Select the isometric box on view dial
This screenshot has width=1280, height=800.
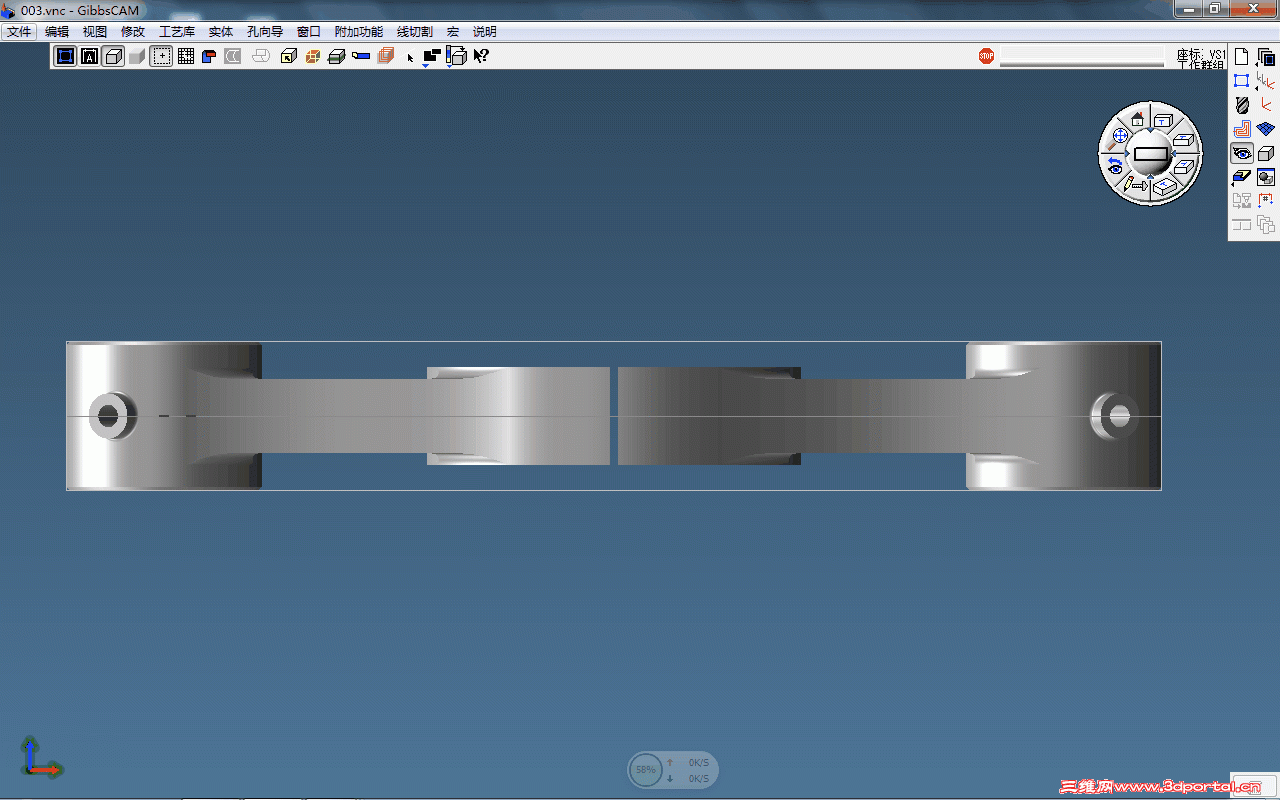point(1164,187)
